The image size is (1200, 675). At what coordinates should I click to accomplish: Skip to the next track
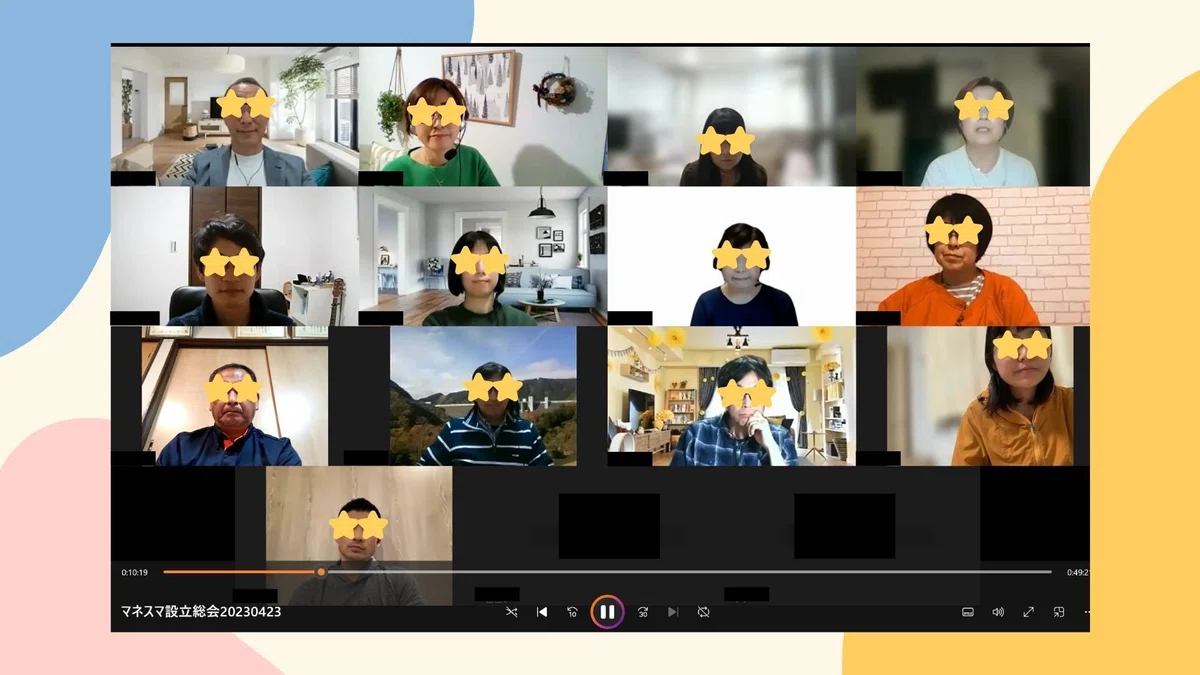point(673,612)
